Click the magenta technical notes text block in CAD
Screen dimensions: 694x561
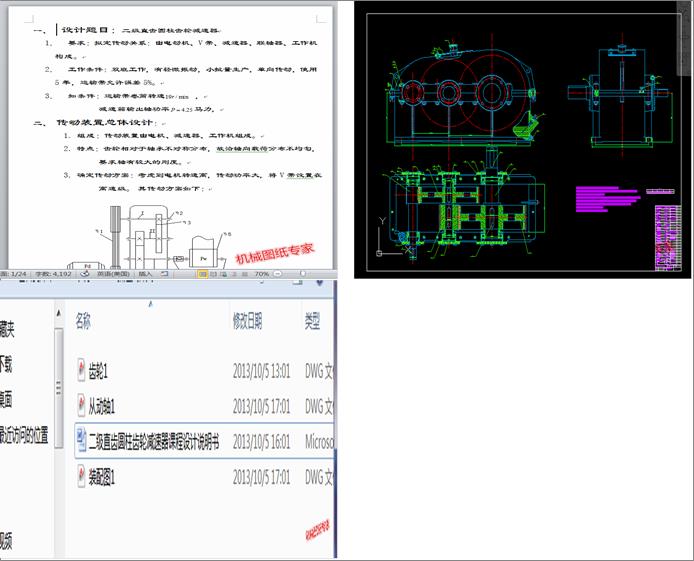point(608,199)
